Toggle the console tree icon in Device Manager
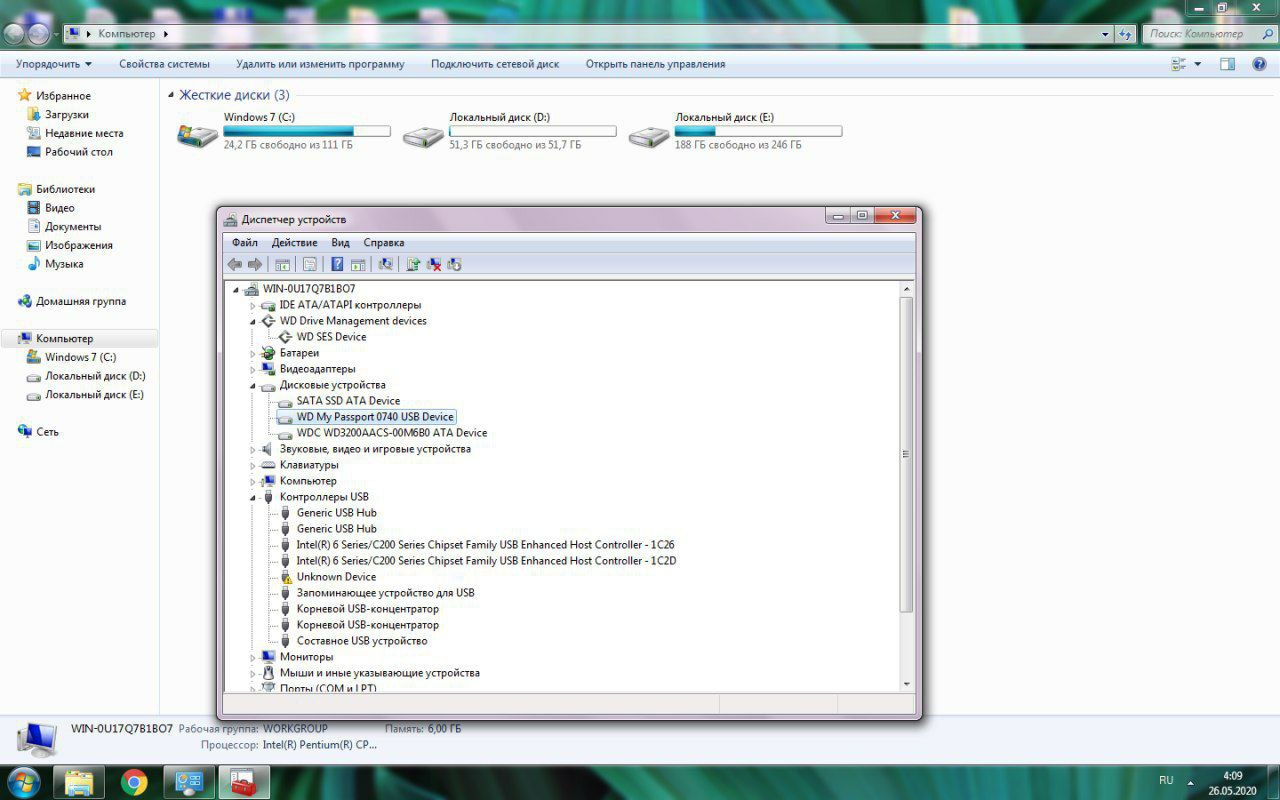 click(x=283, y=264)
